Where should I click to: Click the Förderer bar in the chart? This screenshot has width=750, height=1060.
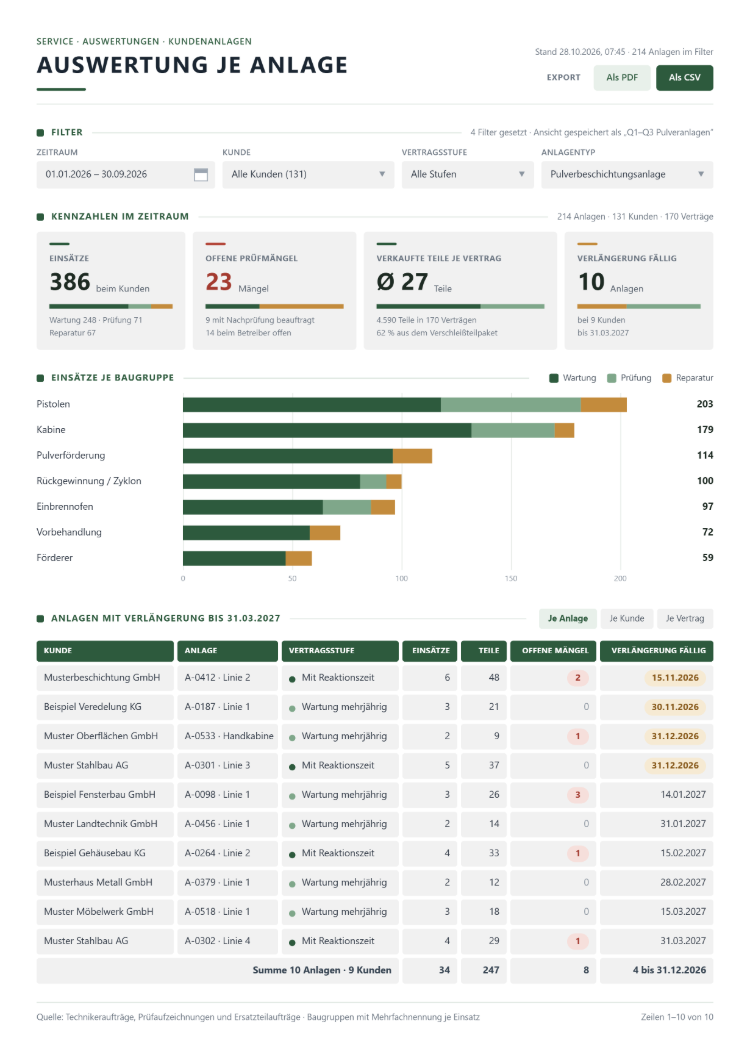coord(247,558)
